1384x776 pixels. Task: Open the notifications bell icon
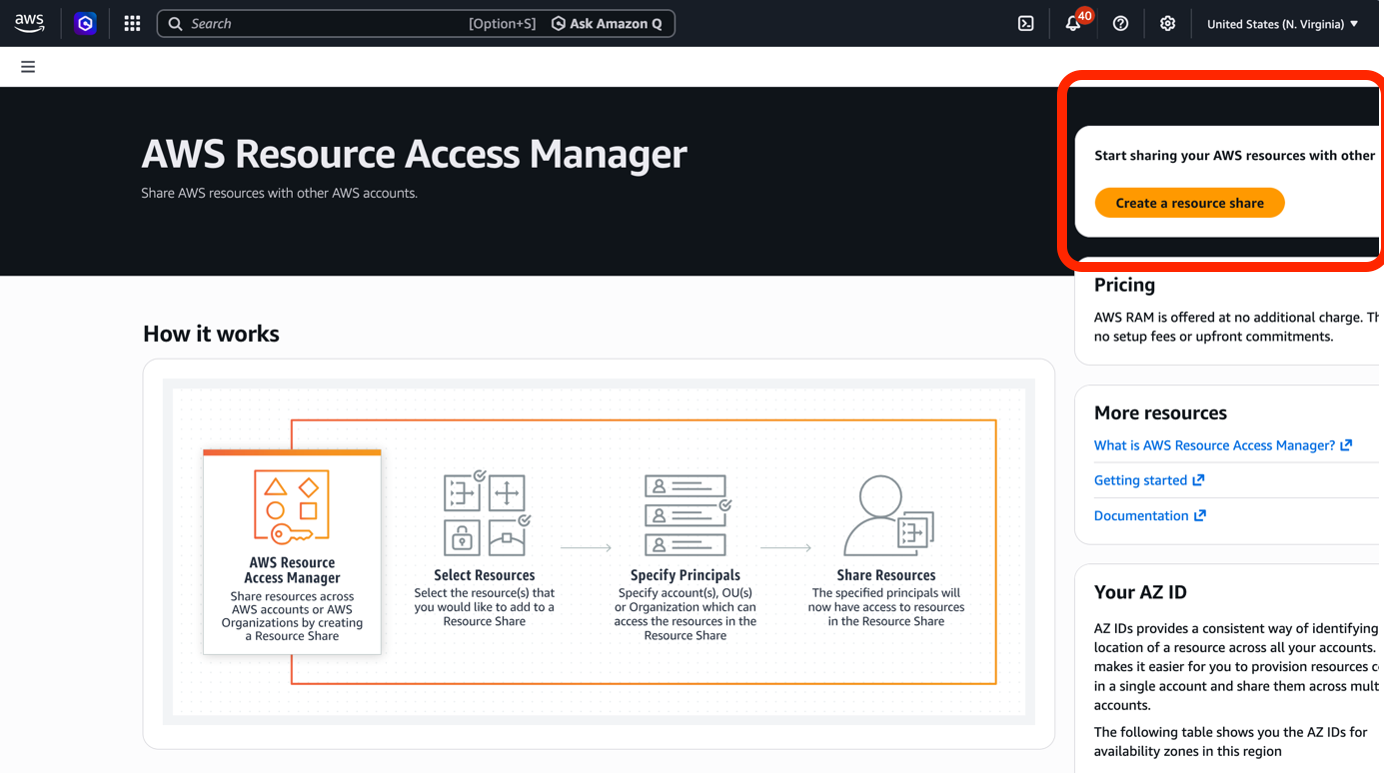[1073, 23]
